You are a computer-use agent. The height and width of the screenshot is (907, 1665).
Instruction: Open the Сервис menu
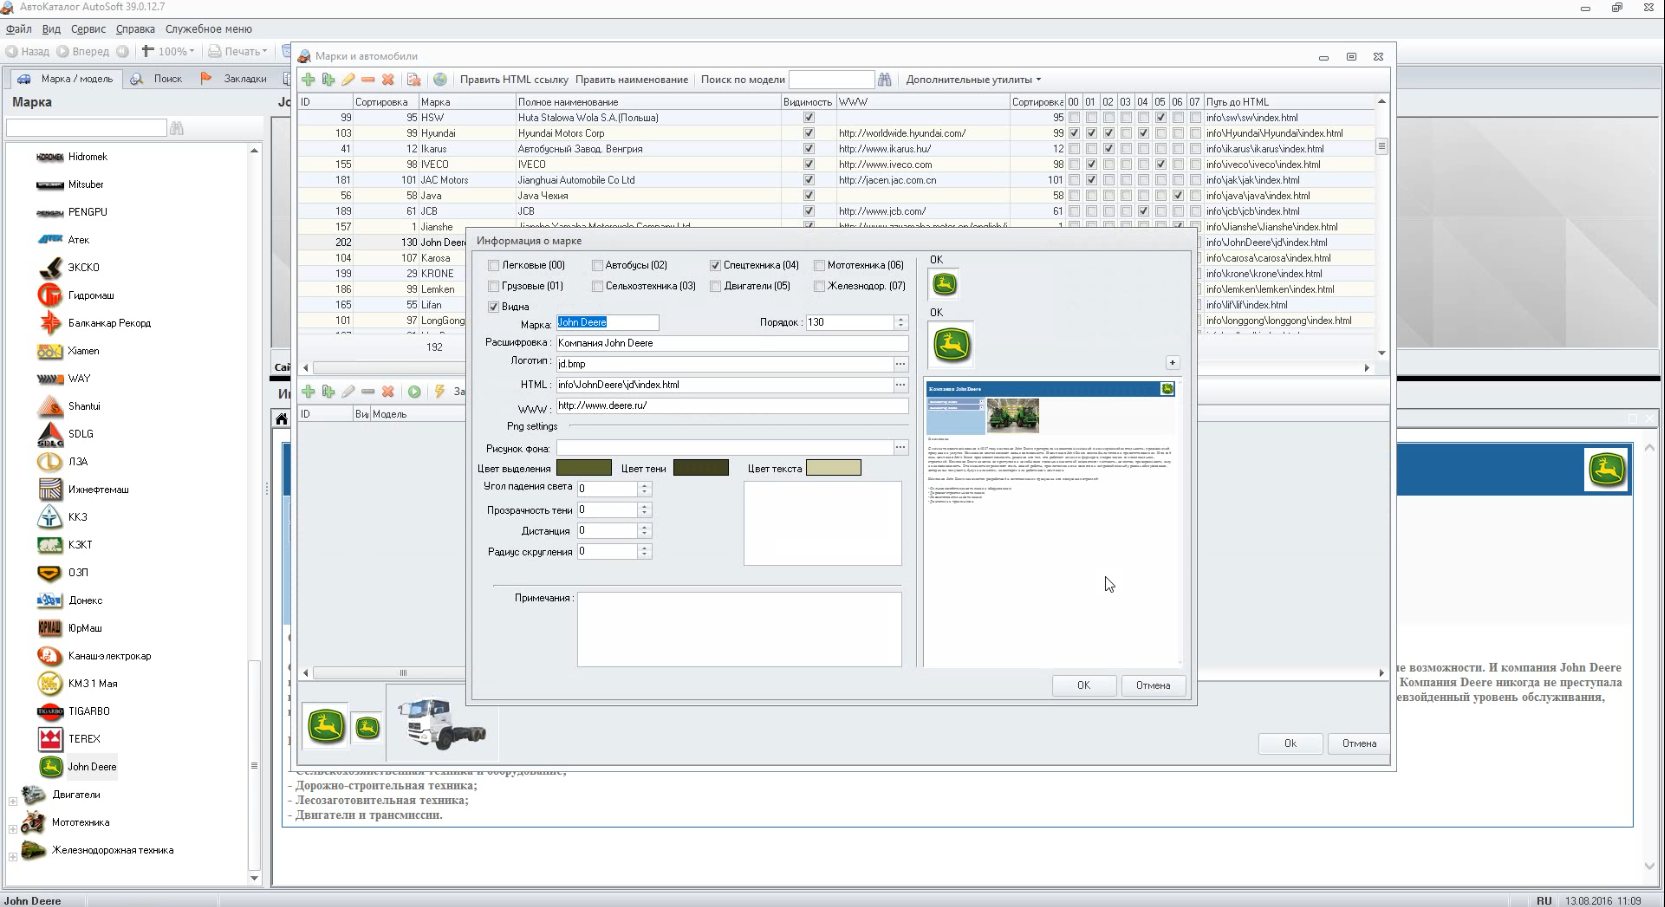[88, 29]
